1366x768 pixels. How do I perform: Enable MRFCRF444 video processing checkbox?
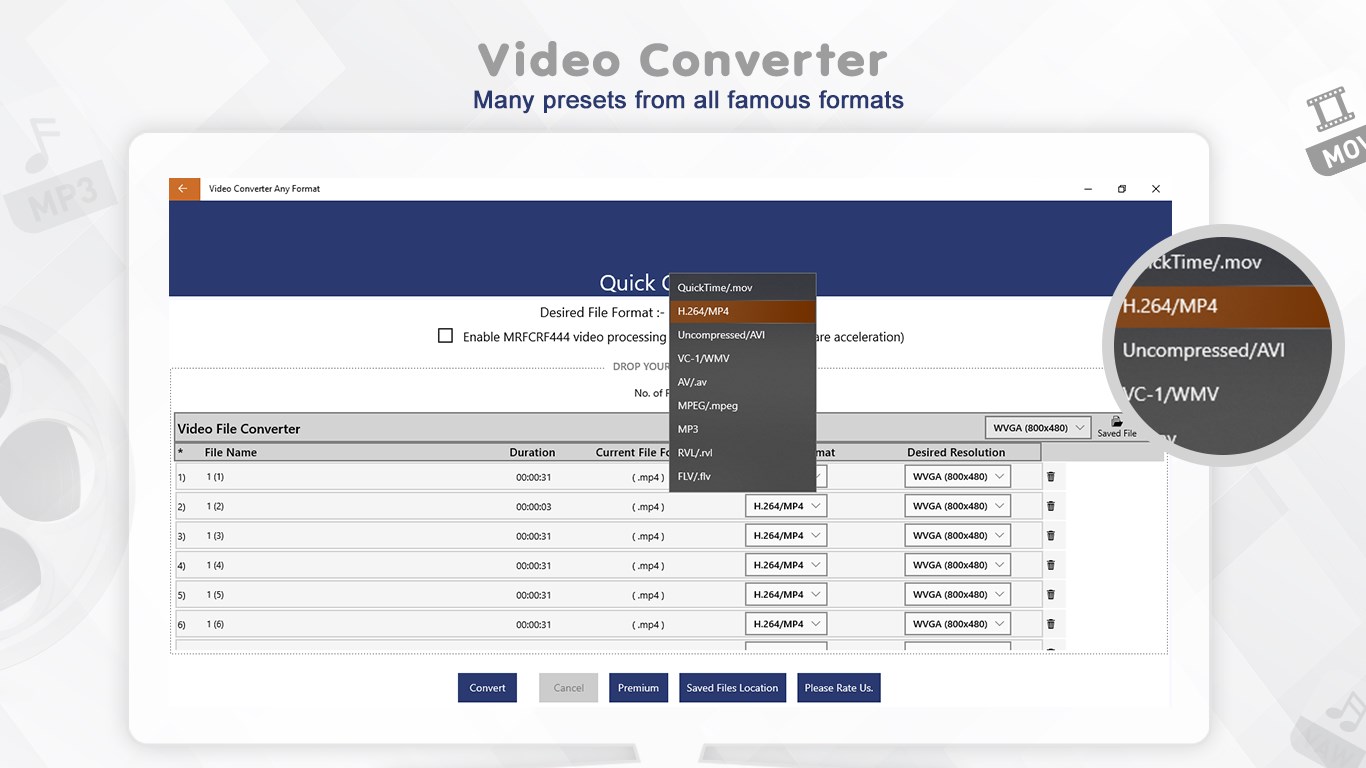446,336
